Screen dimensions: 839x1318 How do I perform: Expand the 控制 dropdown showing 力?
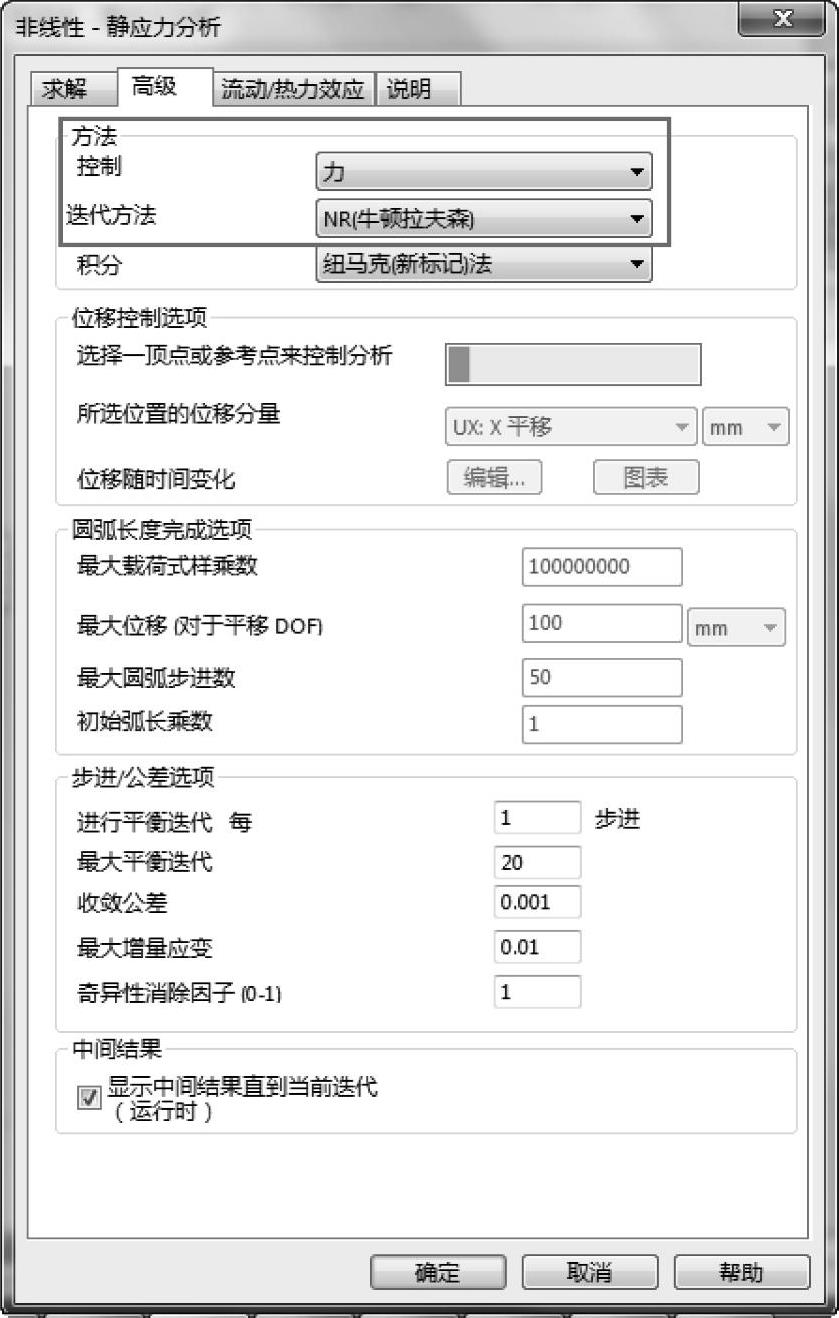(x=484, y=172)
